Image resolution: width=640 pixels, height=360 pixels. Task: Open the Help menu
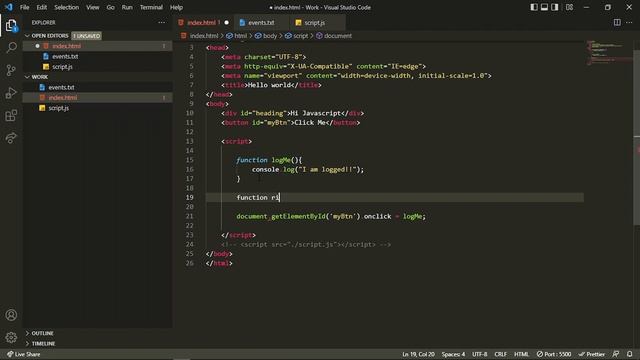click(176, 7)
